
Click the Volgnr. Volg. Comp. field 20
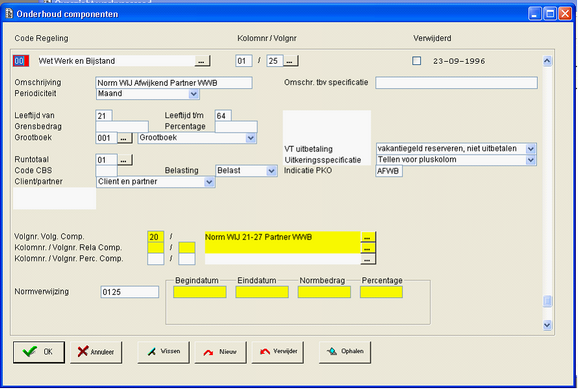click(x=156, y=237)
